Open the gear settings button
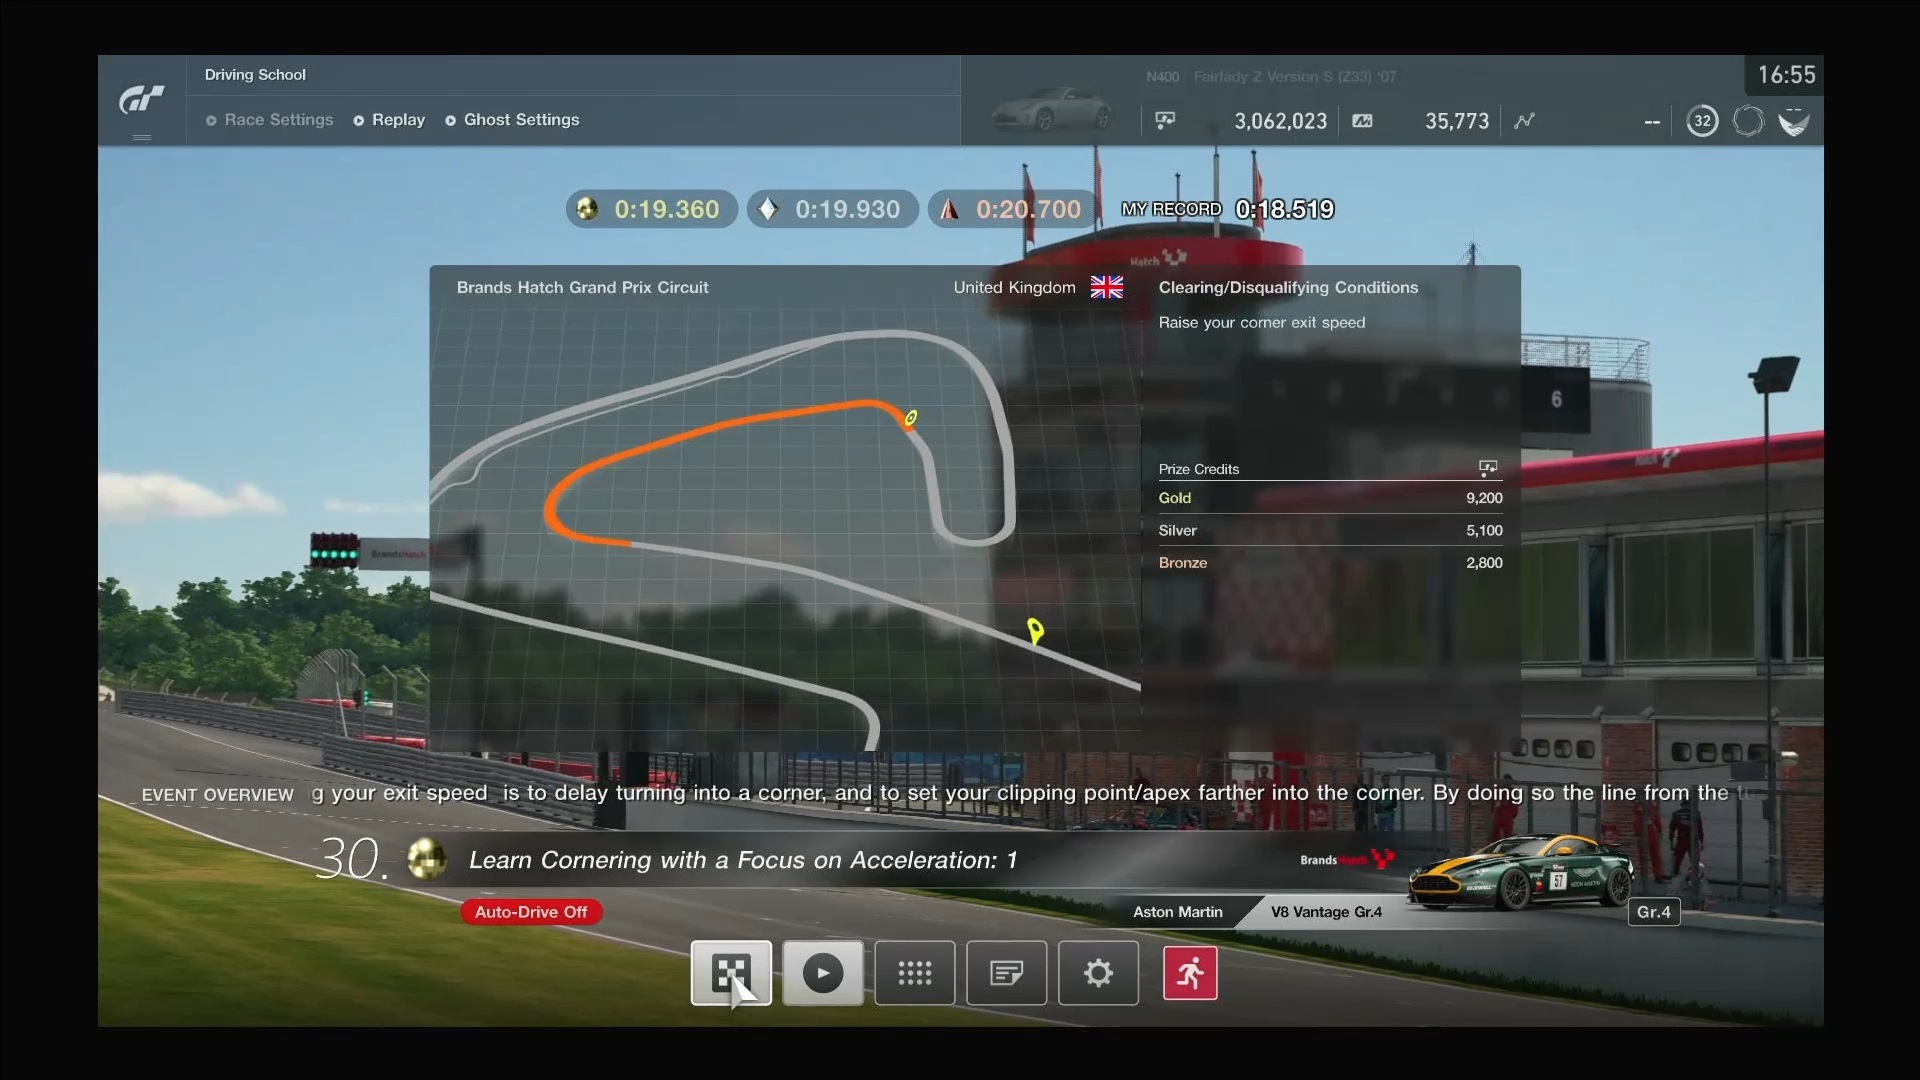The width and height of the screenshot is (1920, 1080). [x=1098, y=973]
